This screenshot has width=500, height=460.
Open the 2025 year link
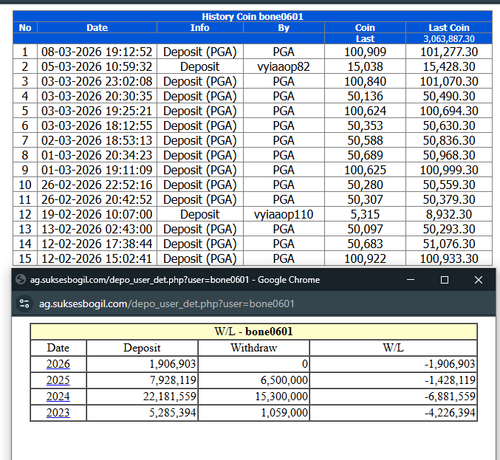58,380
